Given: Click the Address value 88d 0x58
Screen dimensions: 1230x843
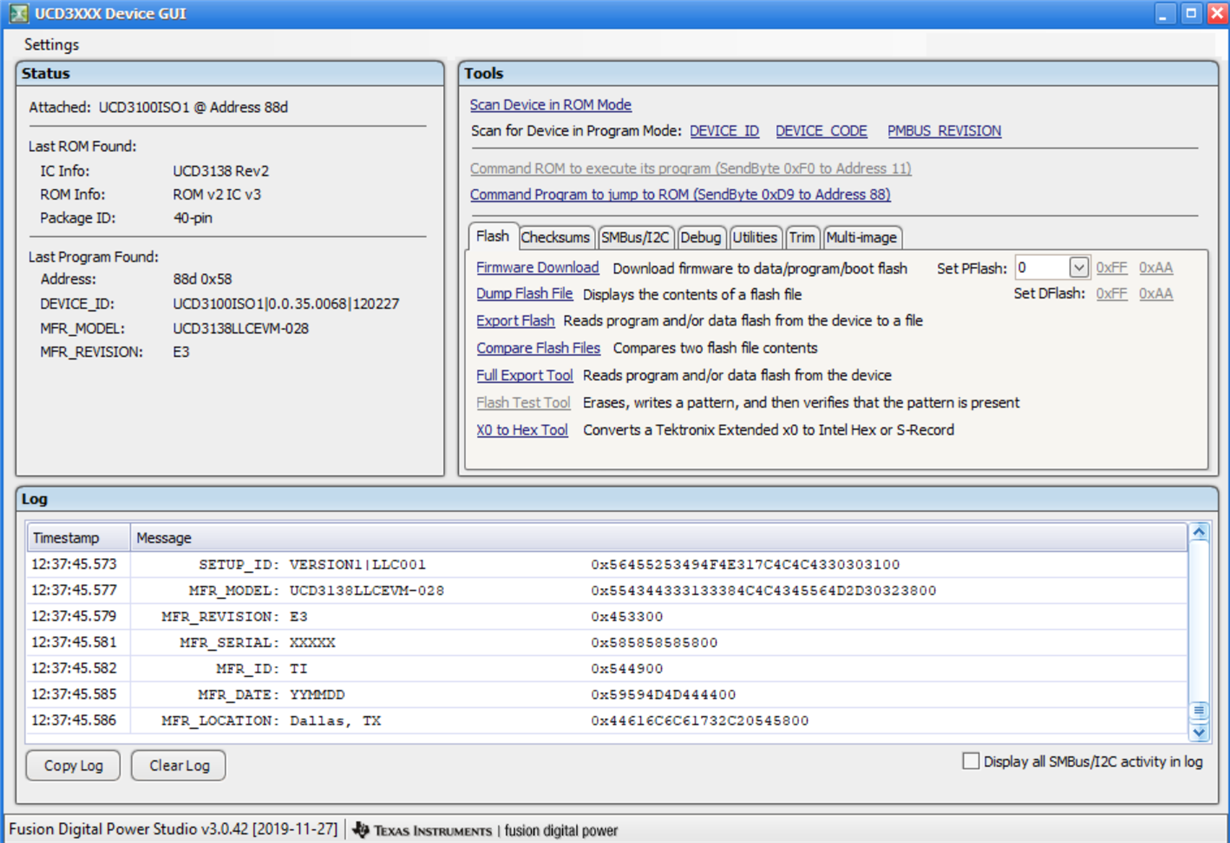Looking at the screenshot, I should click(202, 279).
